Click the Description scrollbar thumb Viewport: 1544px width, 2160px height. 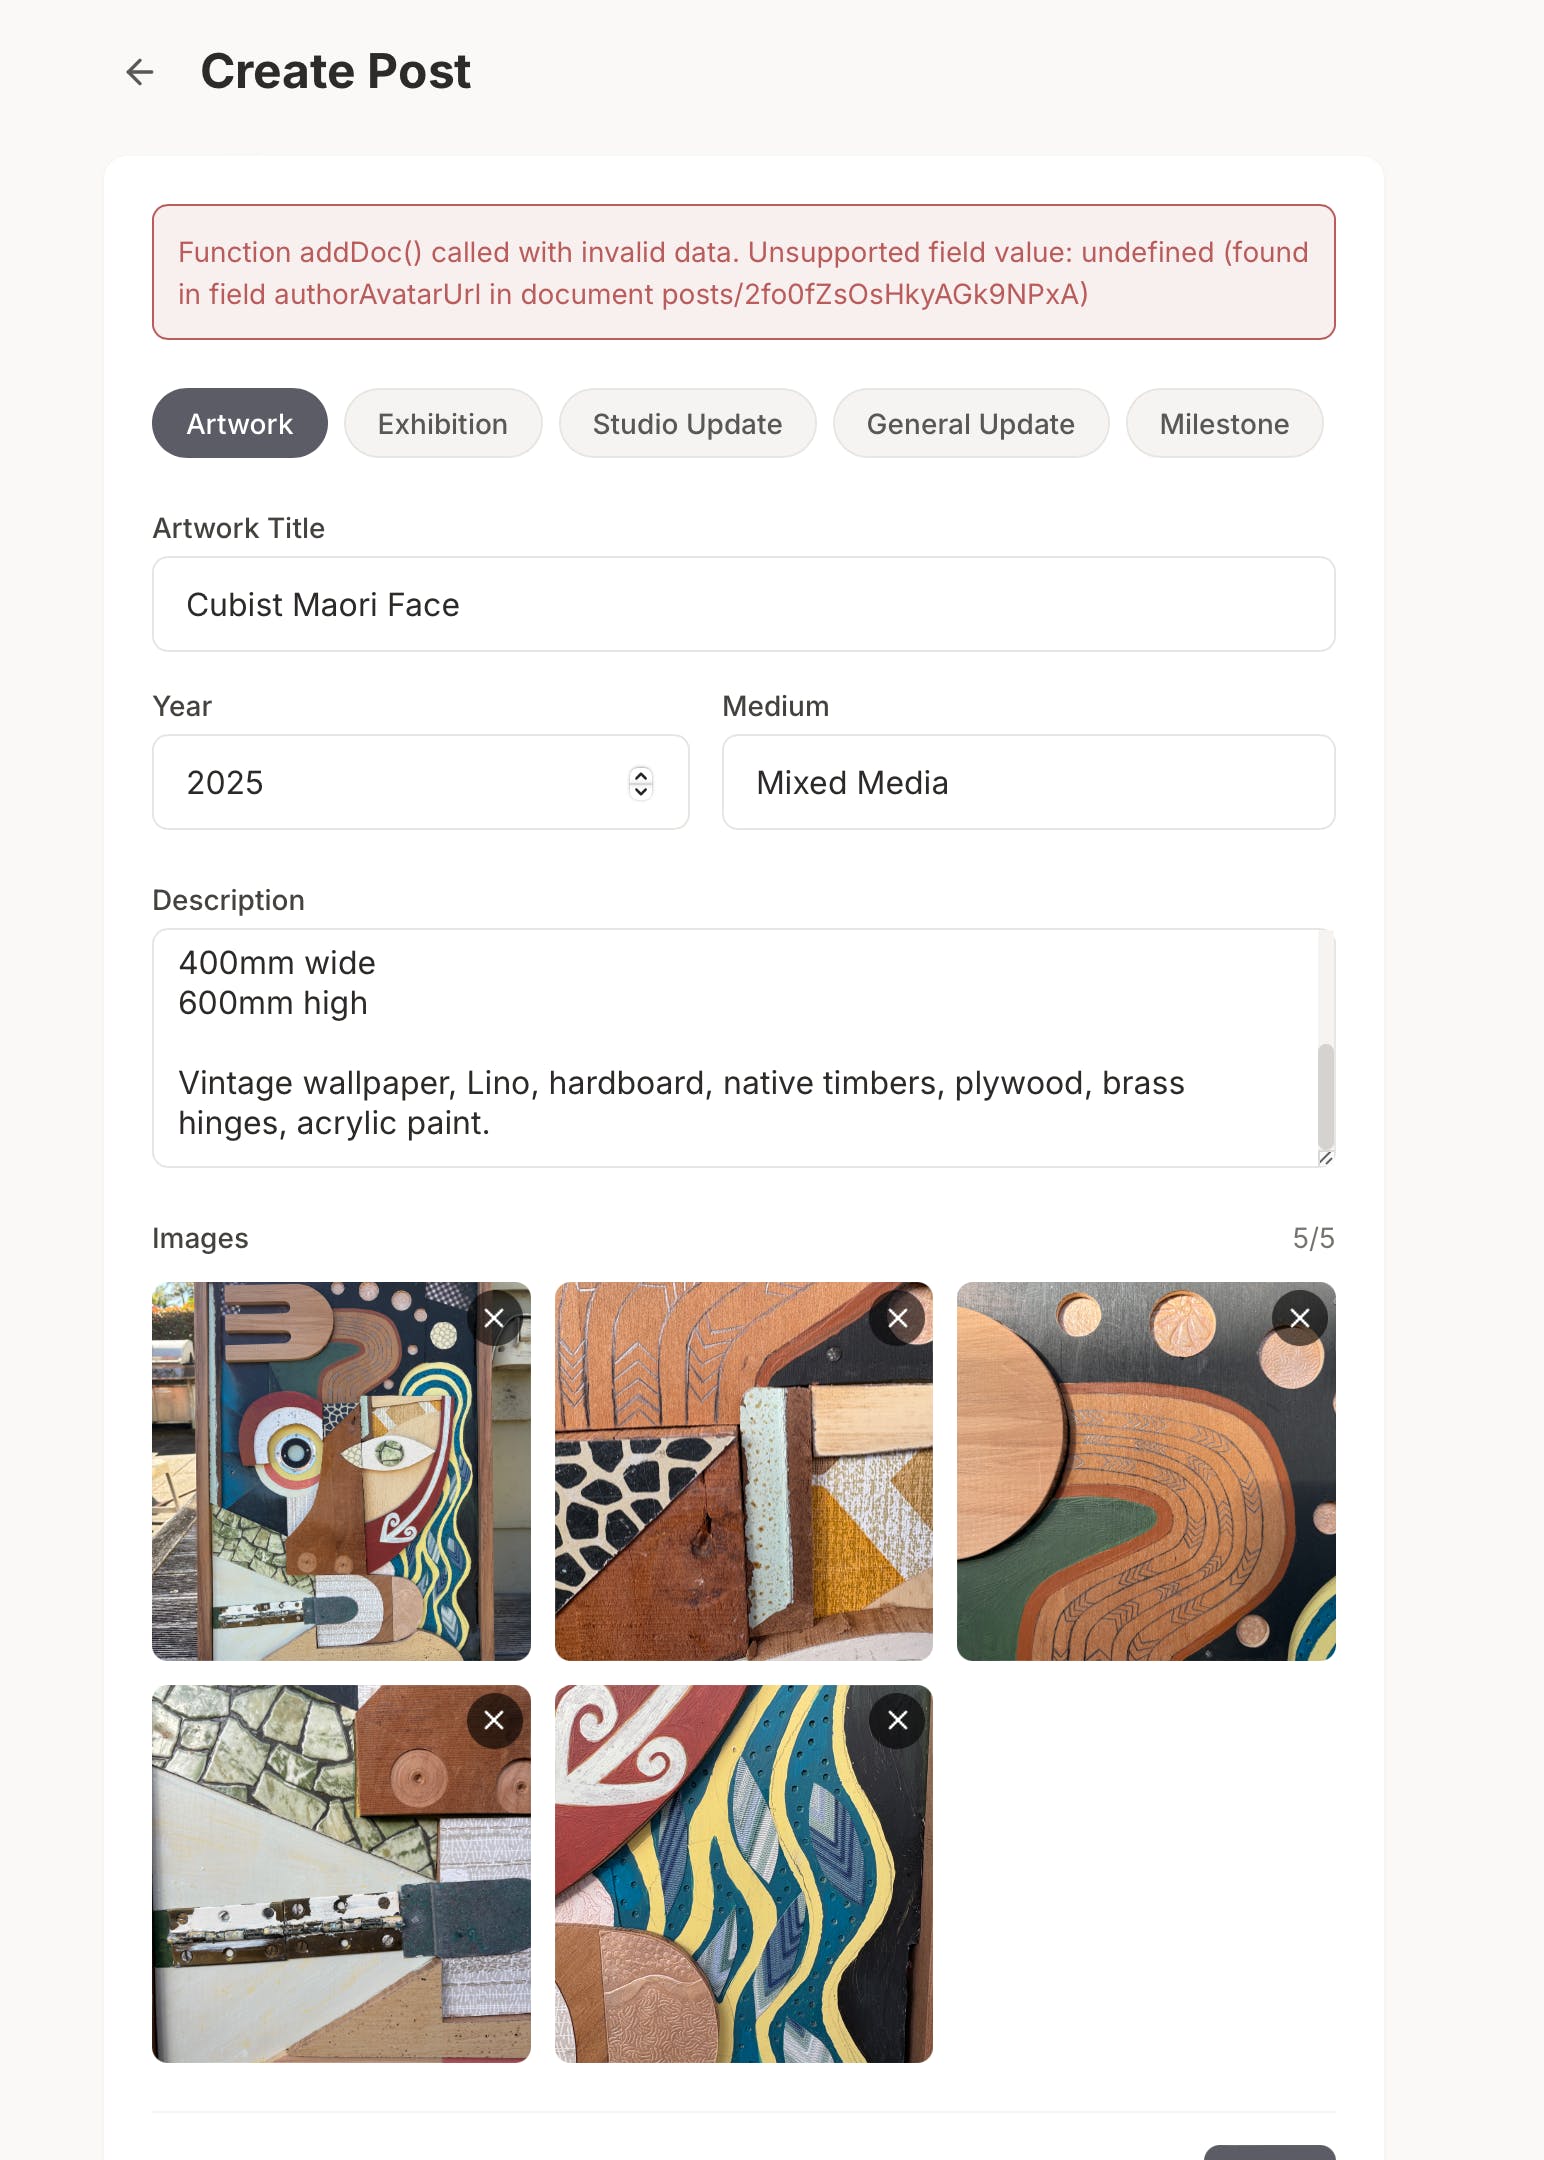pos(1326,1097)
